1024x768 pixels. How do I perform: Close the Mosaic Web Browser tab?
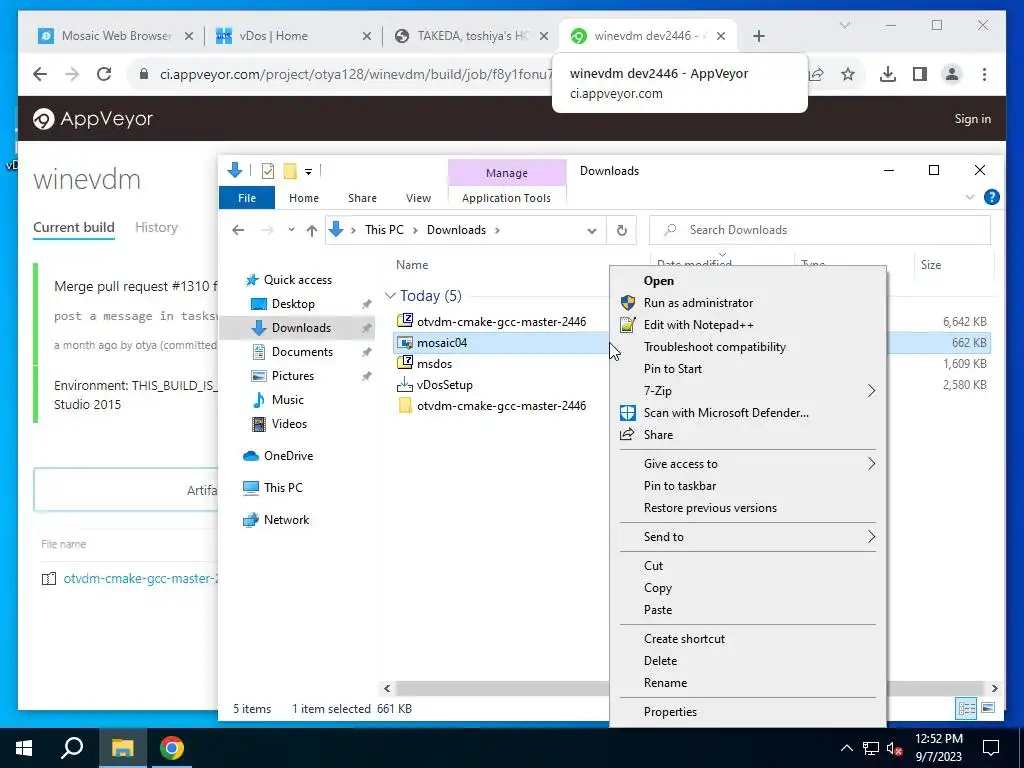189,36
